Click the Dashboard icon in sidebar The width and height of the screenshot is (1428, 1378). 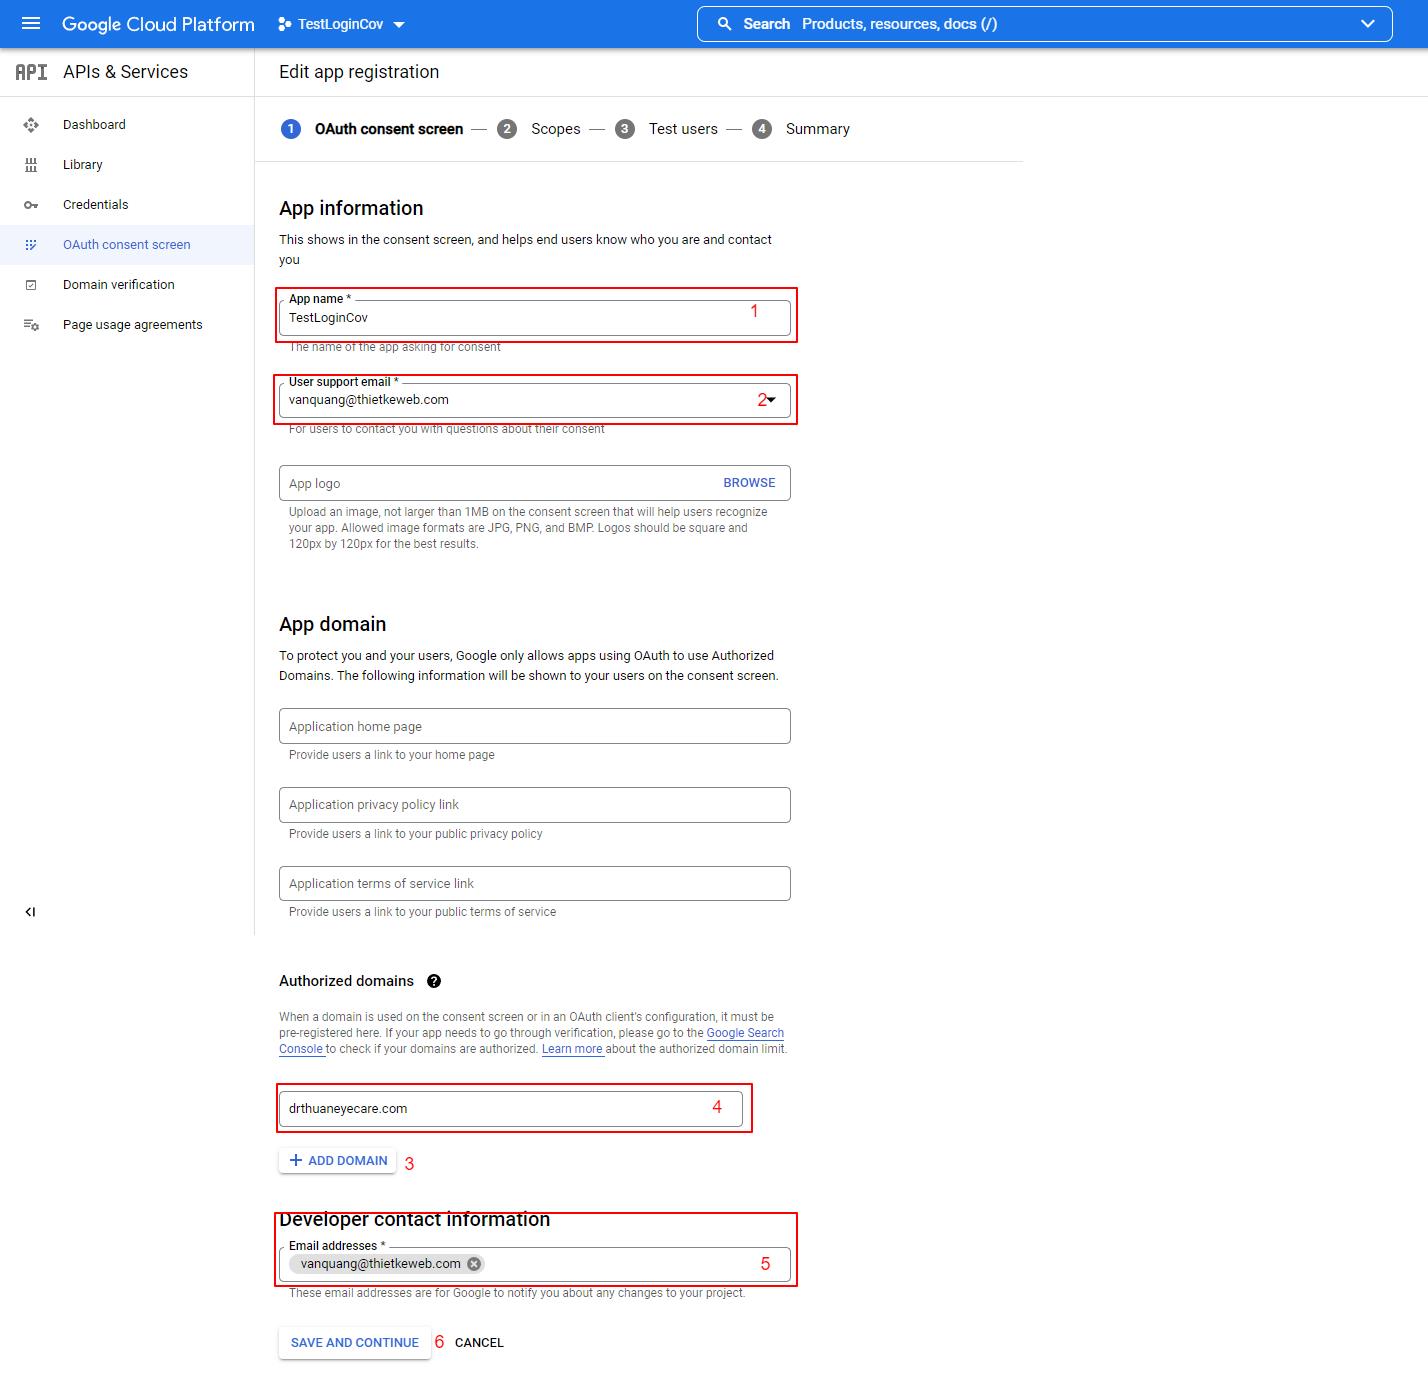pyautogui.click(x=31, y=125)
